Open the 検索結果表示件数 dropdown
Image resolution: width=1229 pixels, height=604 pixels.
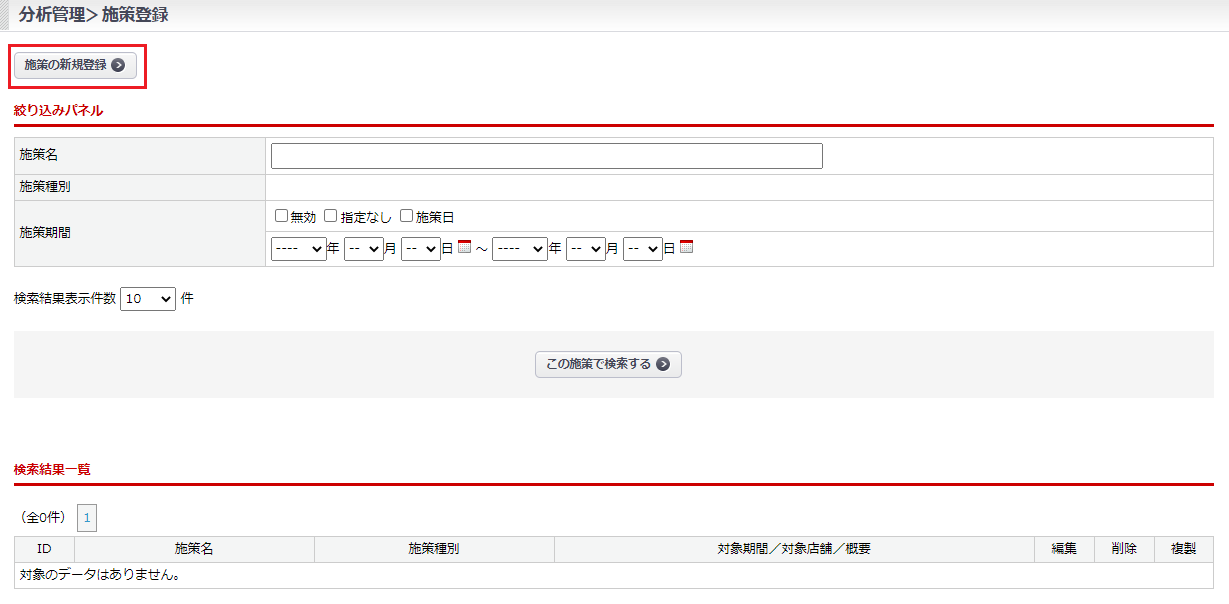coord(148,299)
